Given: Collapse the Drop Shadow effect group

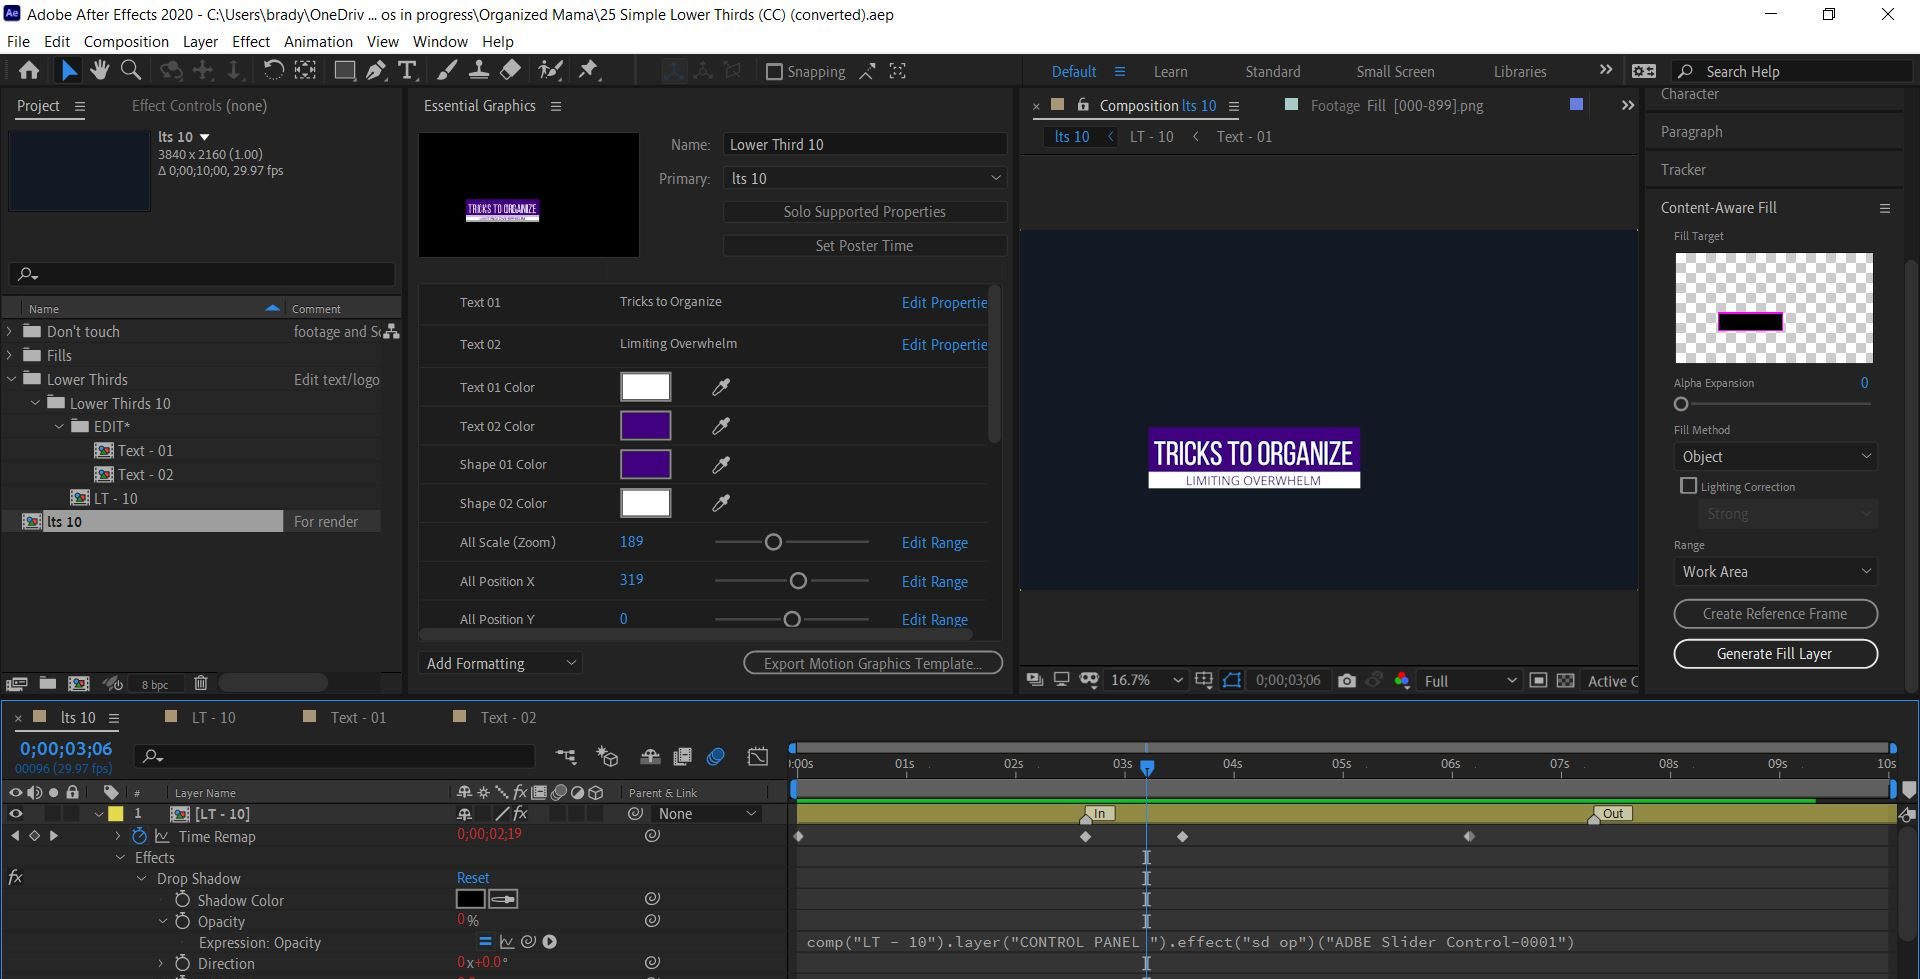Looking at the screenshot, I should click(141, 879).
